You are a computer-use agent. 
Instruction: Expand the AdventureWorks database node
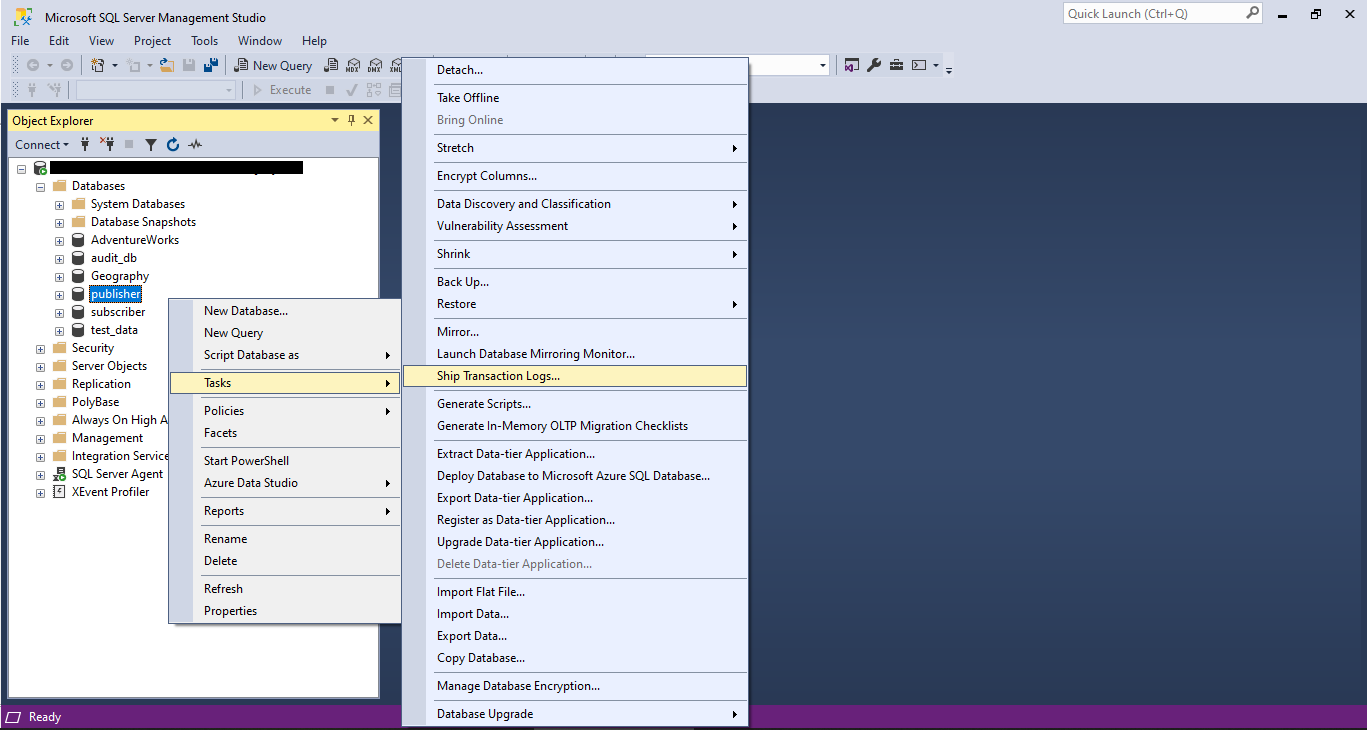point(59,239)
